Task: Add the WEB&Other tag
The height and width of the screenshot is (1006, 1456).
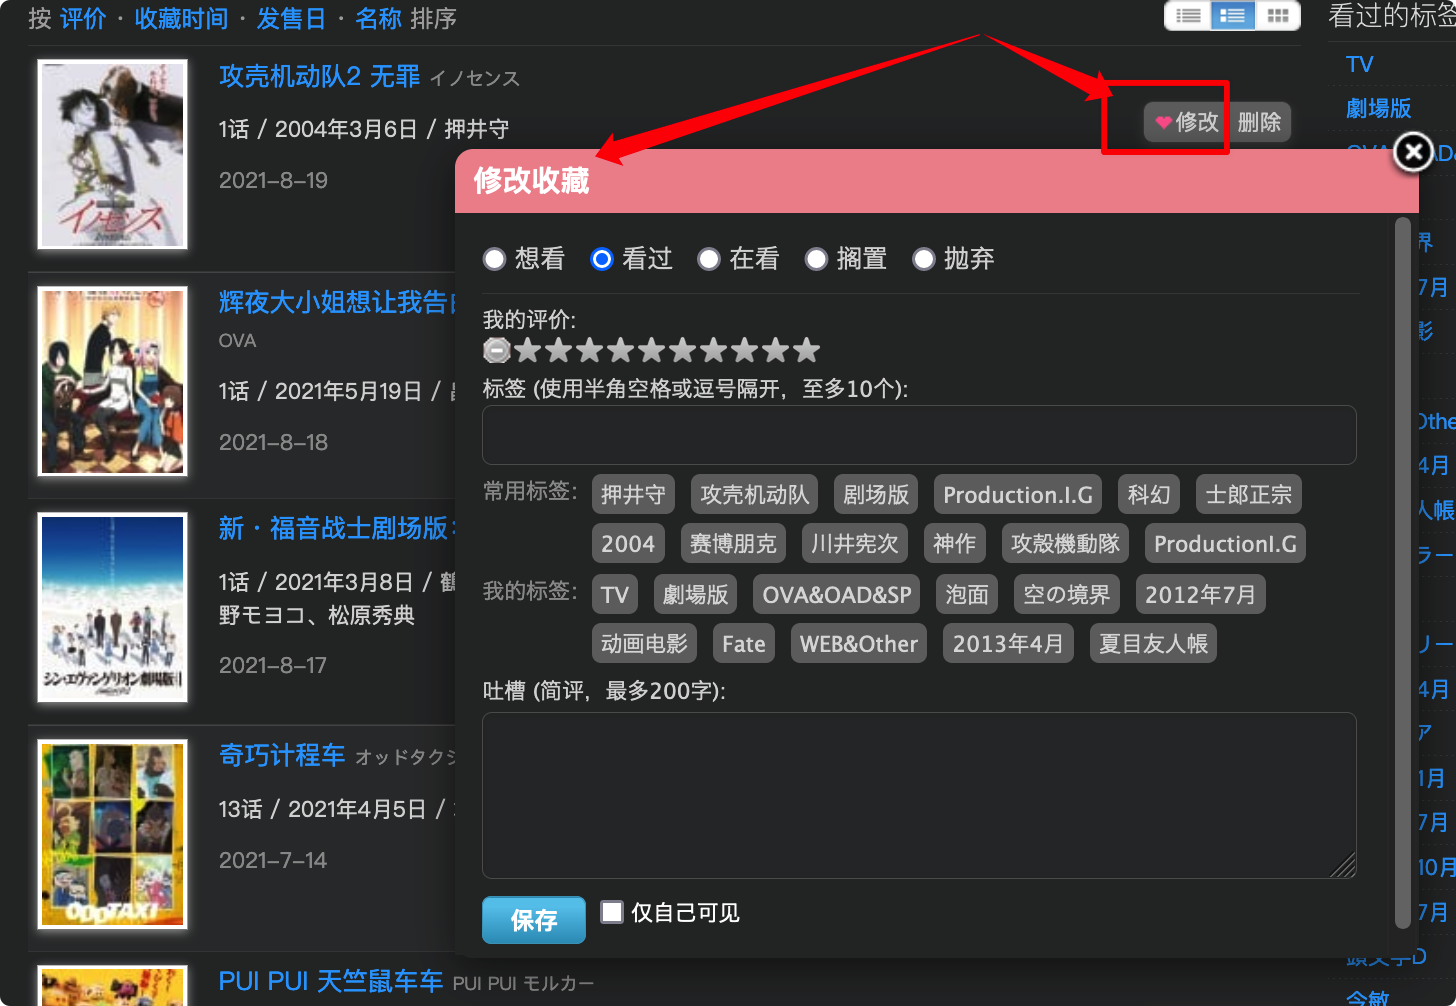Action: click(859, 644)
